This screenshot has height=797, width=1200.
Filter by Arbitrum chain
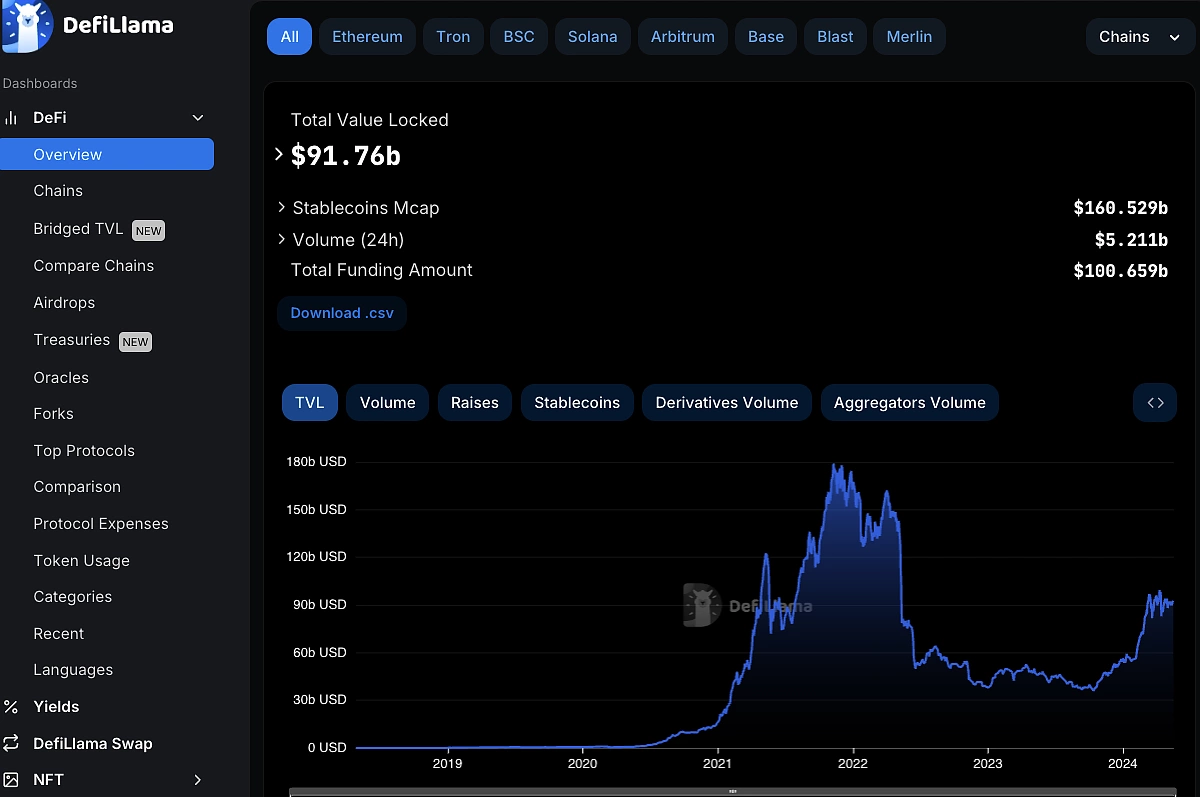683,37
